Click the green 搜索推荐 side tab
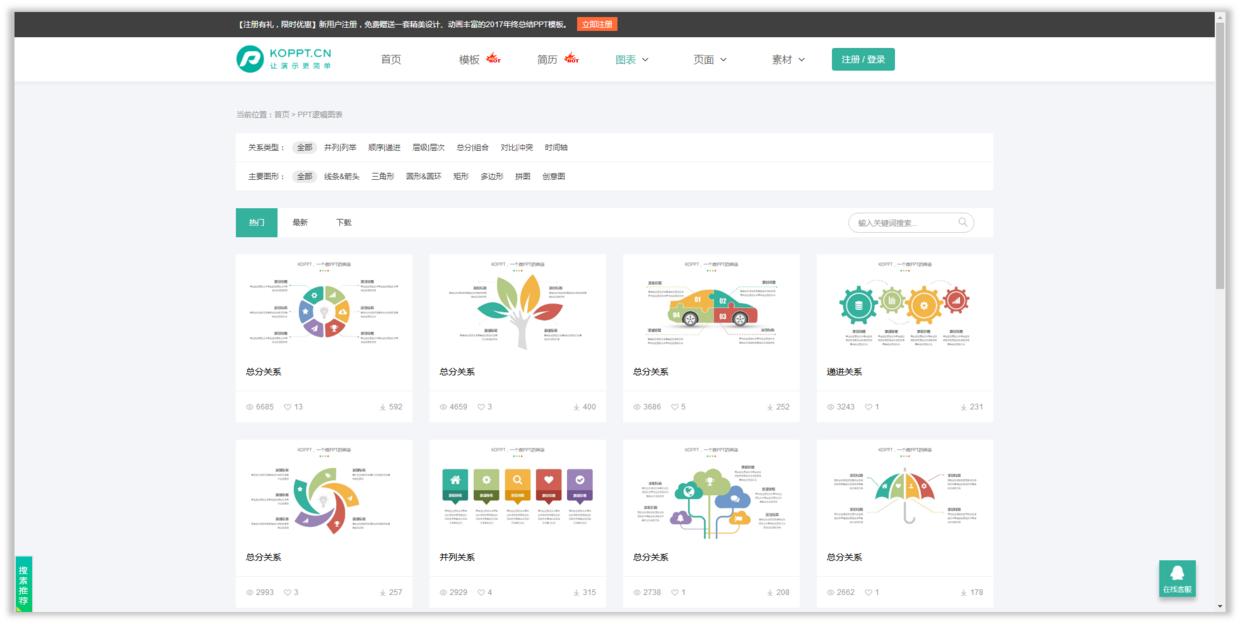This screenshot has height=624, width=1240. [x=23, y=584]
